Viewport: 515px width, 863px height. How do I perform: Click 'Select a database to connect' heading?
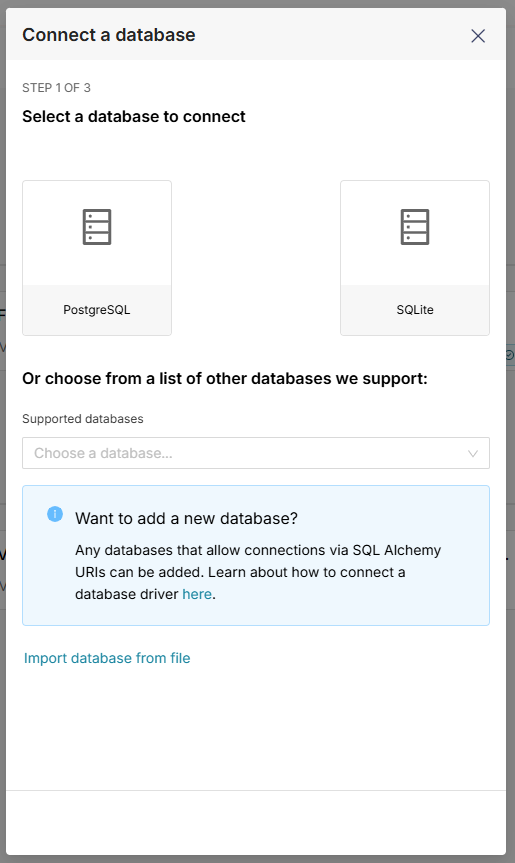click(134, 117)
